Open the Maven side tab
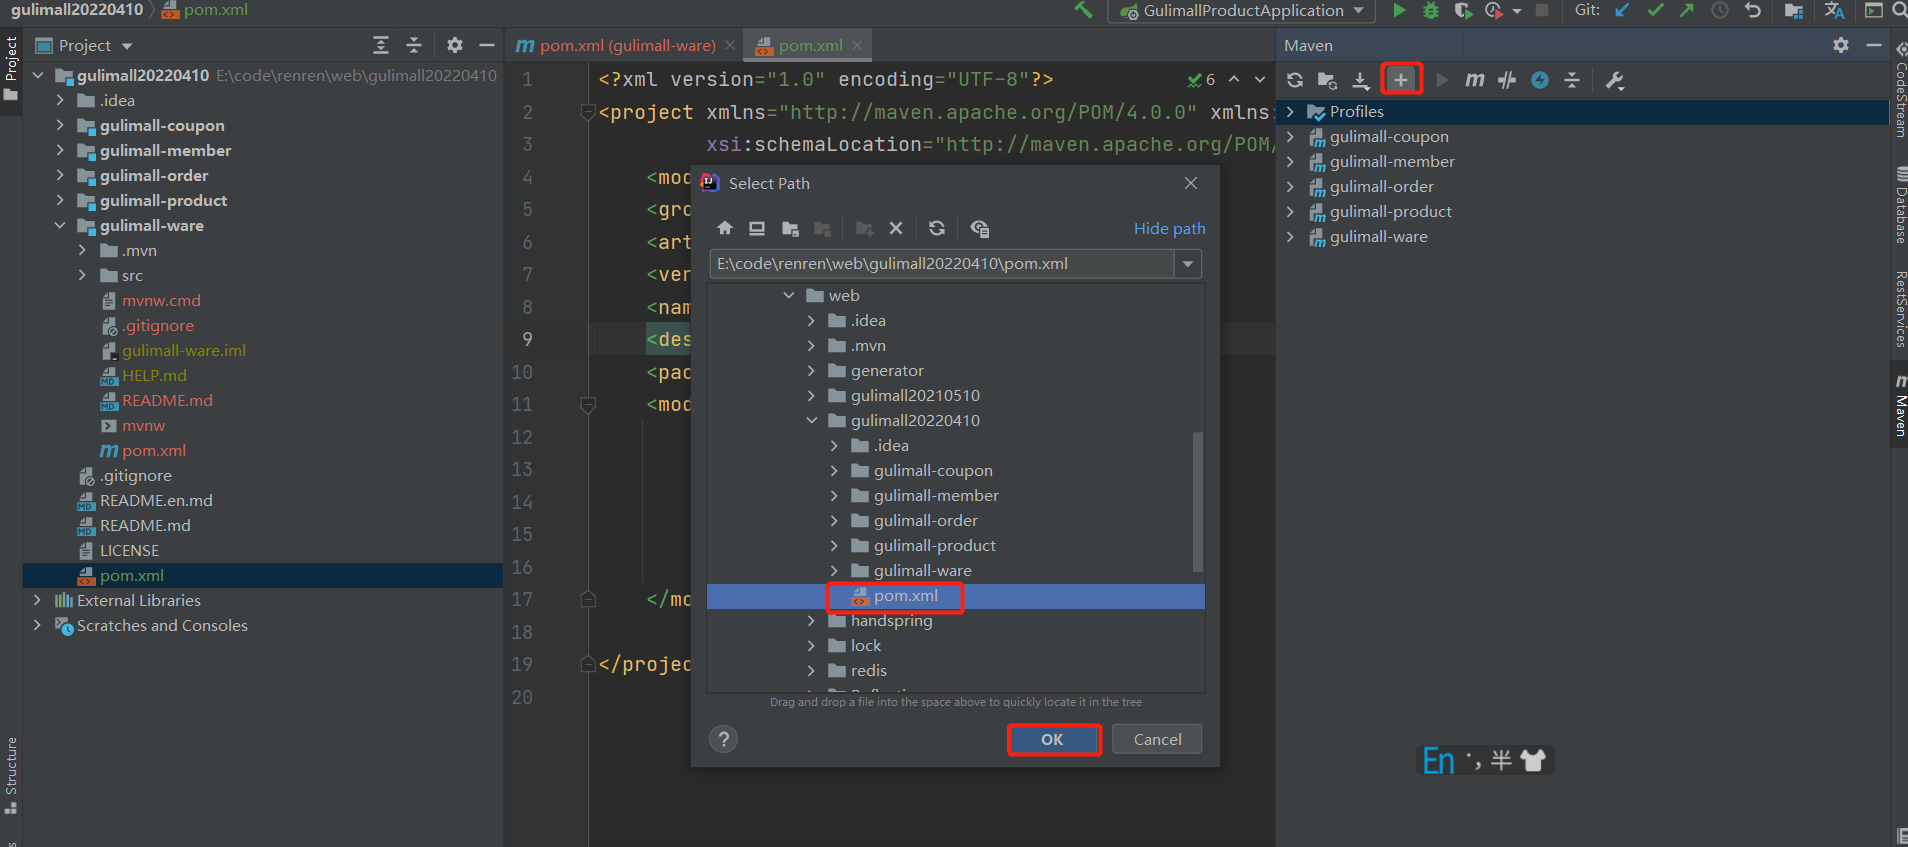The height and width of the screenshot is (847, 1908). [1900, 406]
